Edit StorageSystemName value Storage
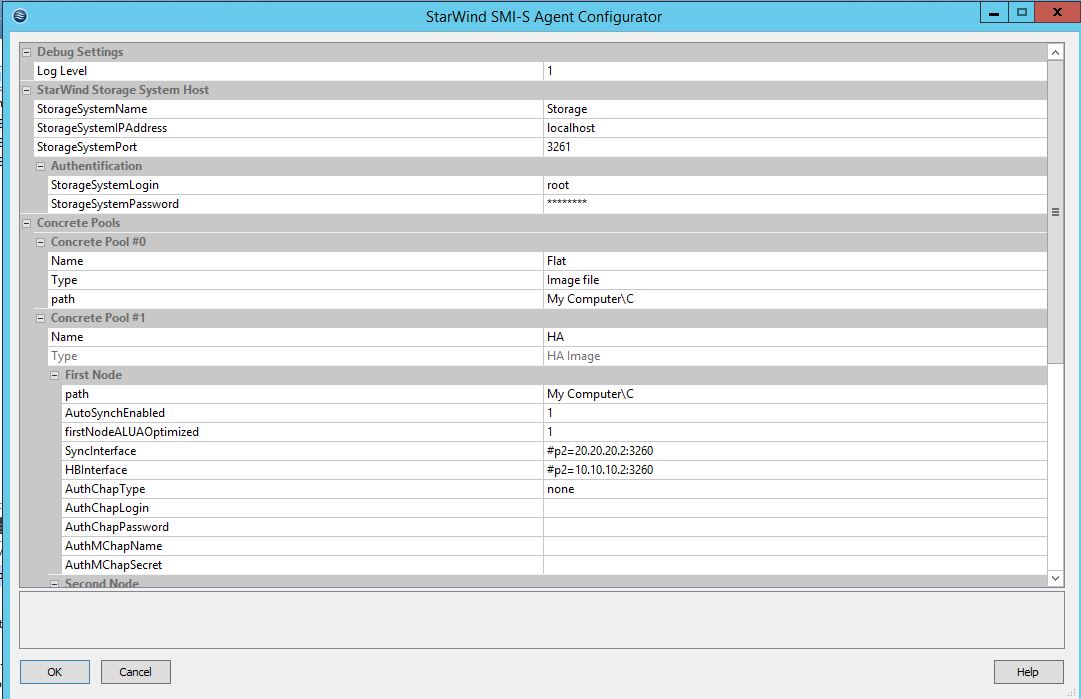 795,109
